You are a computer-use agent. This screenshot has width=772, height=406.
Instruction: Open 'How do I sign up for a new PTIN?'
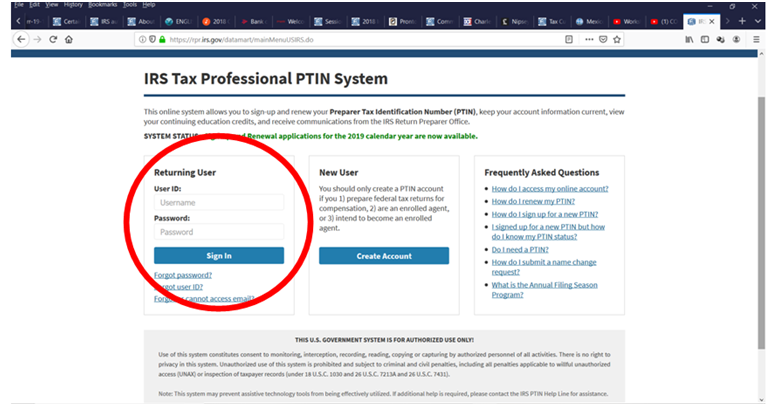[545, 214]
